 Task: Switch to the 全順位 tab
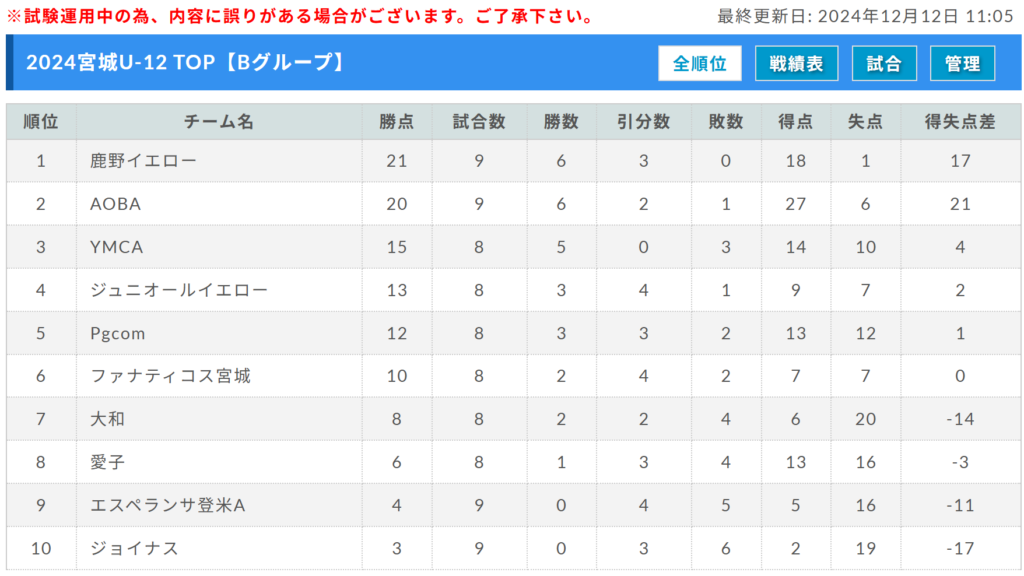coord(699,63)
